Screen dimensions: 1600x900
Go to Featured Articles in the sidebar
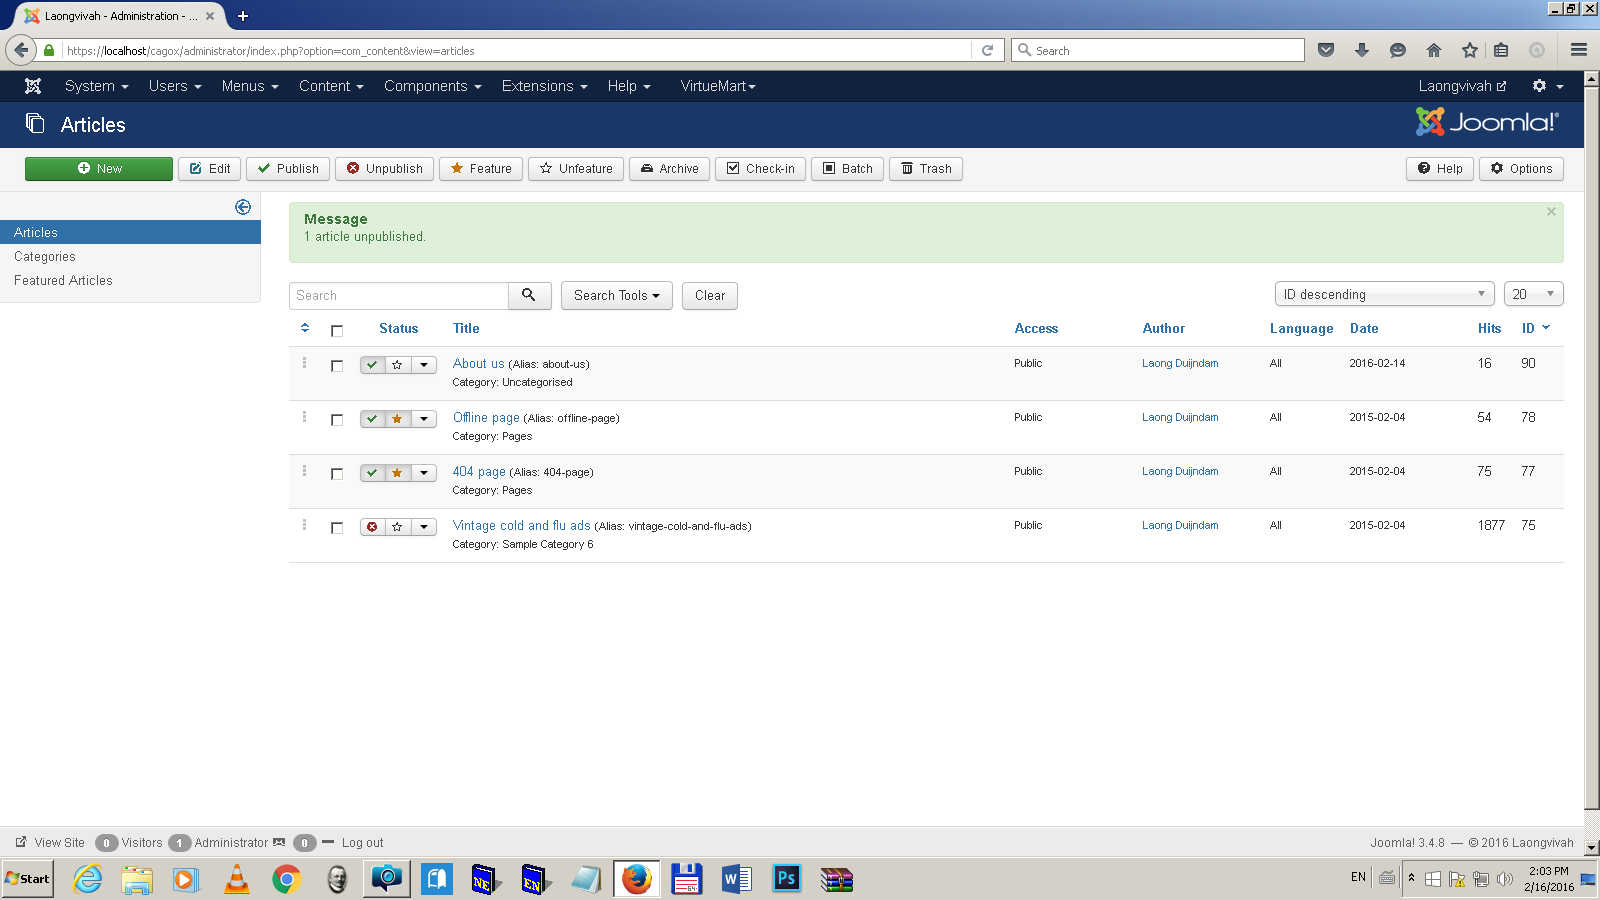coord(63,281)
